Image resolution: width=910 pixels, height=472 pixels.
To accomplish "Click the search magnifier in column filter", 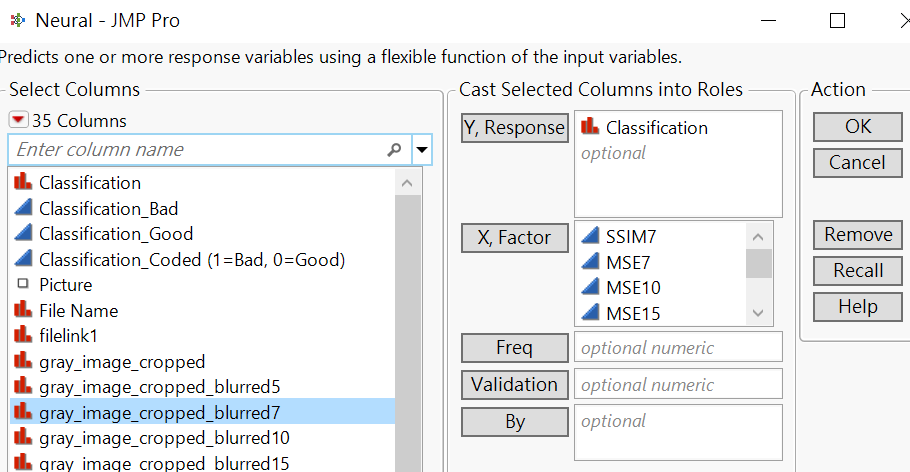I will [394, 150].
